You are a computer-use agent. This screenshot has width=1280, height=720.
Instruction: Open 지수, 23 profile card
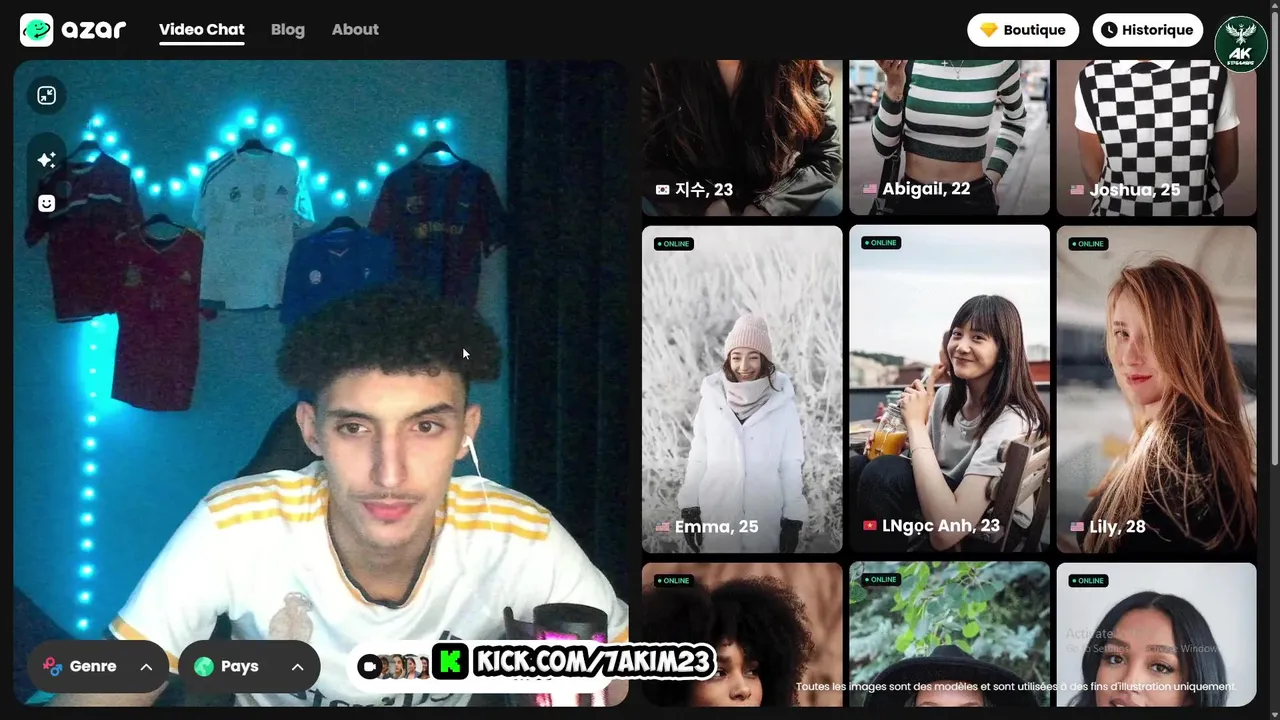(742, 138)
